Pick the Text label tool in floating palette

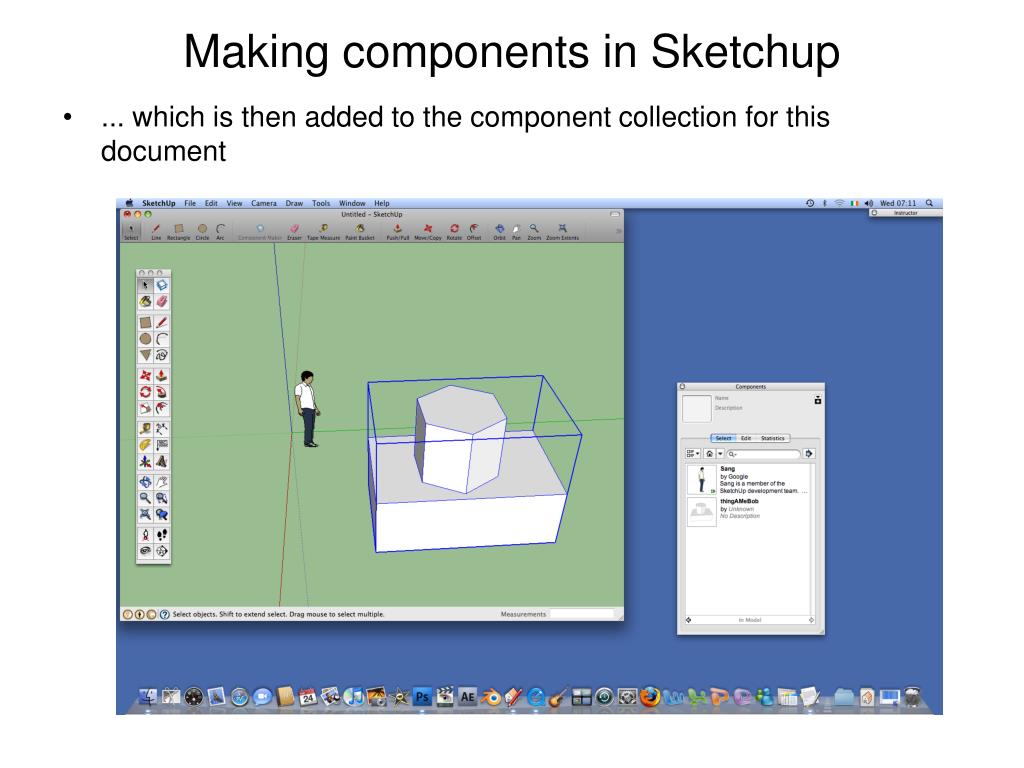coord(162,445)
